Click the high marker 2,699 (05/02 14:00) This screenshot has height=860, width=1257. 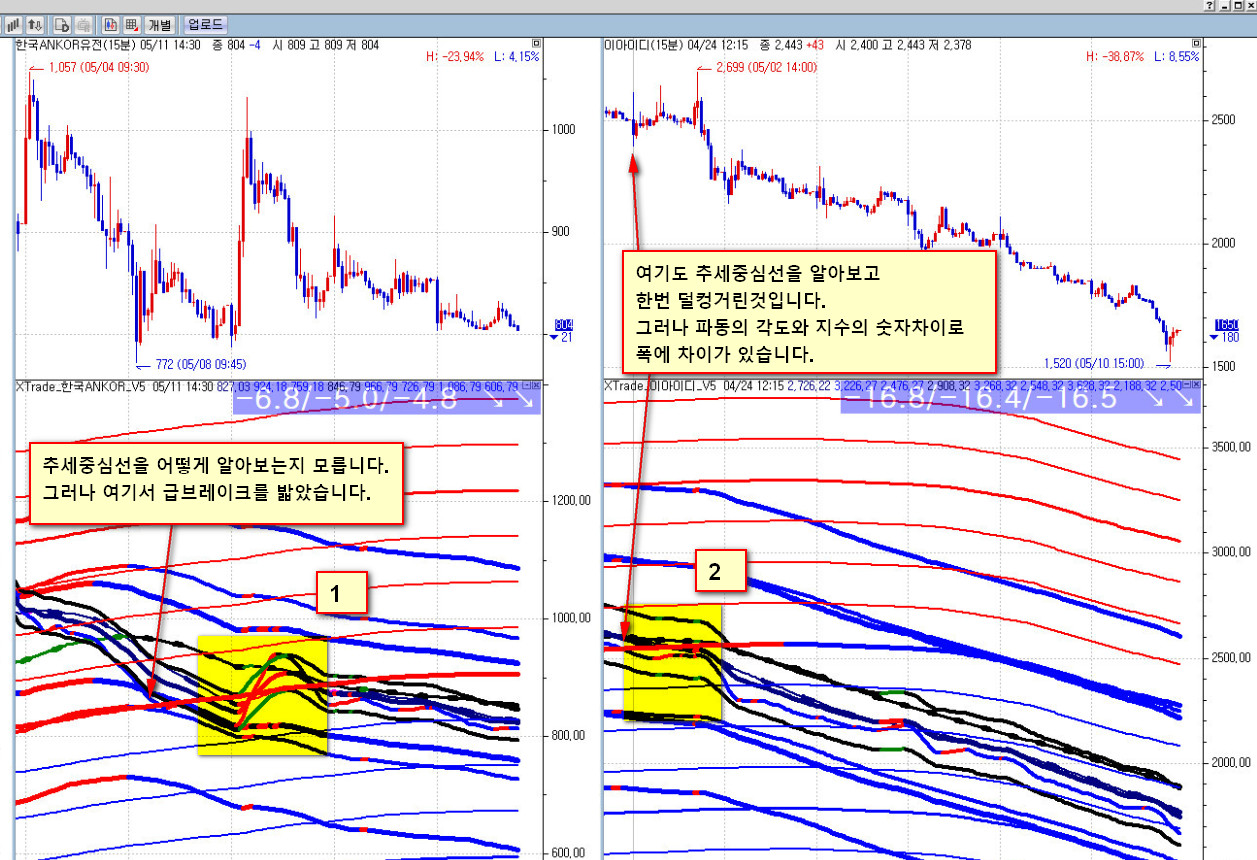(766, 67)
